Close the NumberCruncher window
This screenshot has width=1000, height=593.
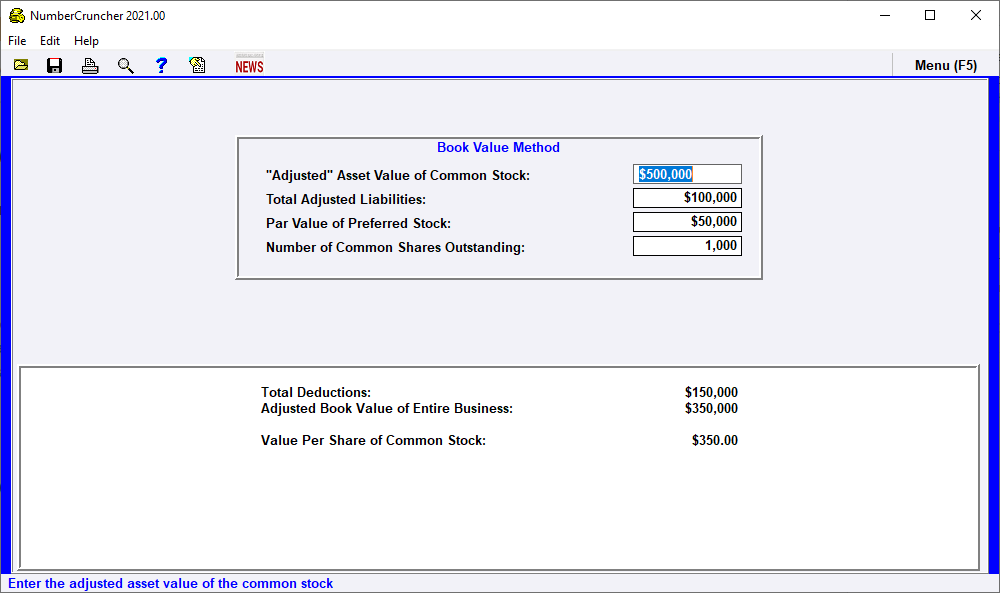click(x=976, y=15)
